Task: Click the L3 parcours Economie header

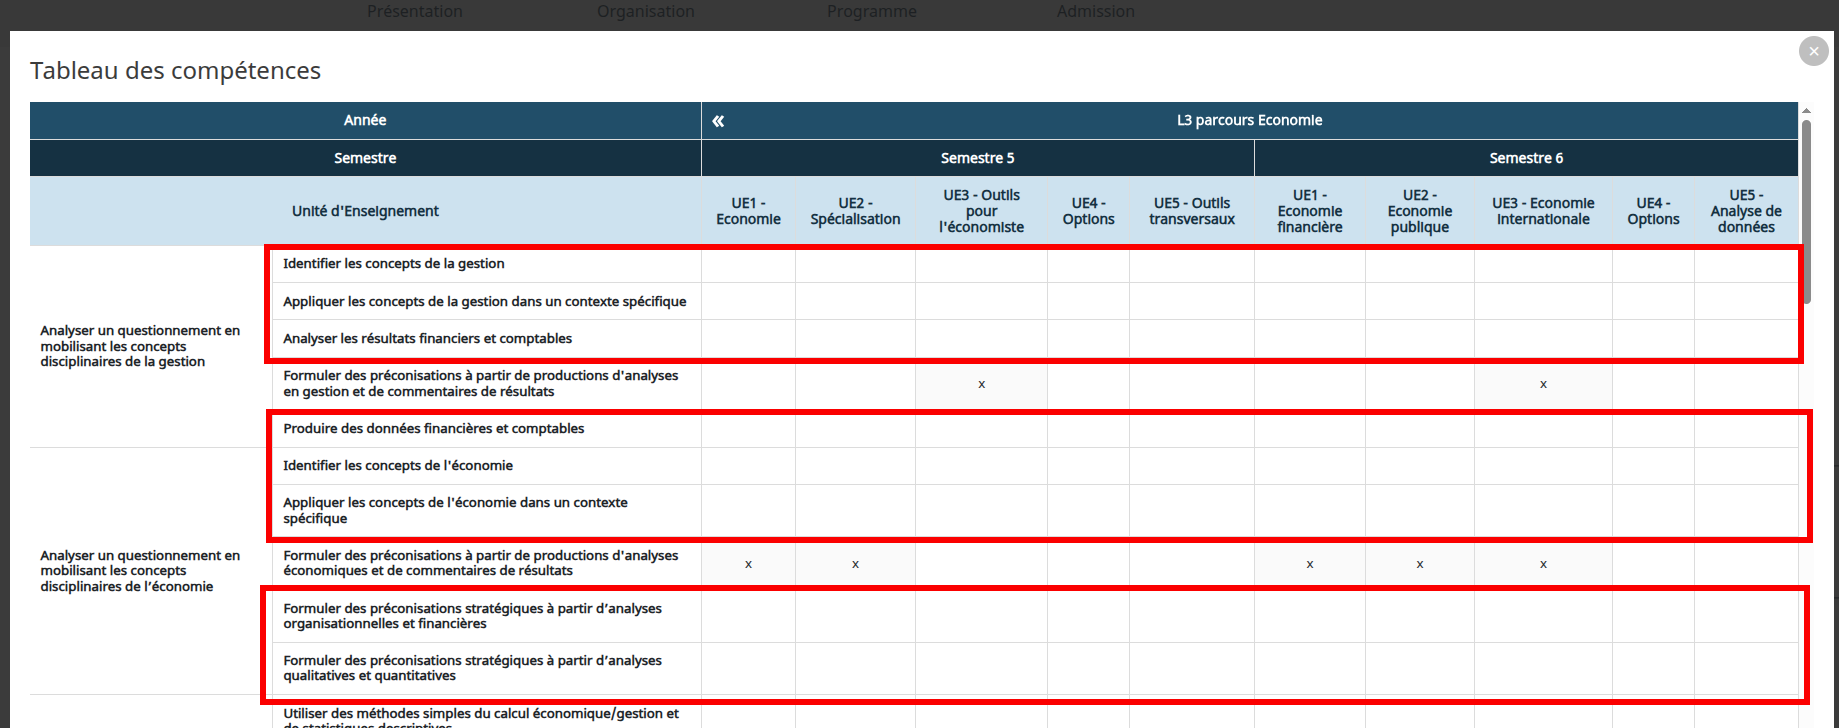Action: [x=1249, y=120]
